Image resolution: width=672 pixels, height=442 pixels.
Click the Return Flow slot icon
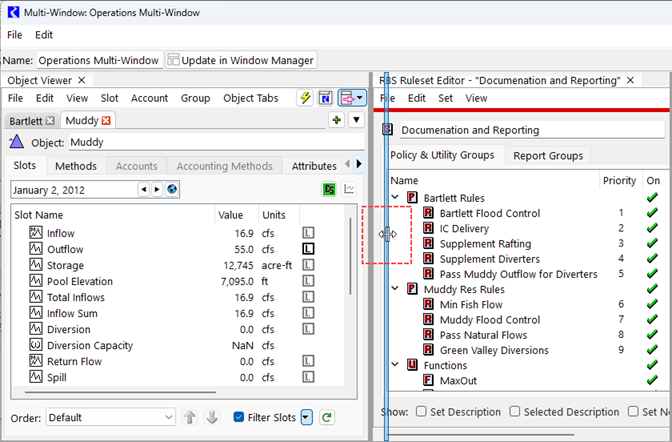[36, 361]
